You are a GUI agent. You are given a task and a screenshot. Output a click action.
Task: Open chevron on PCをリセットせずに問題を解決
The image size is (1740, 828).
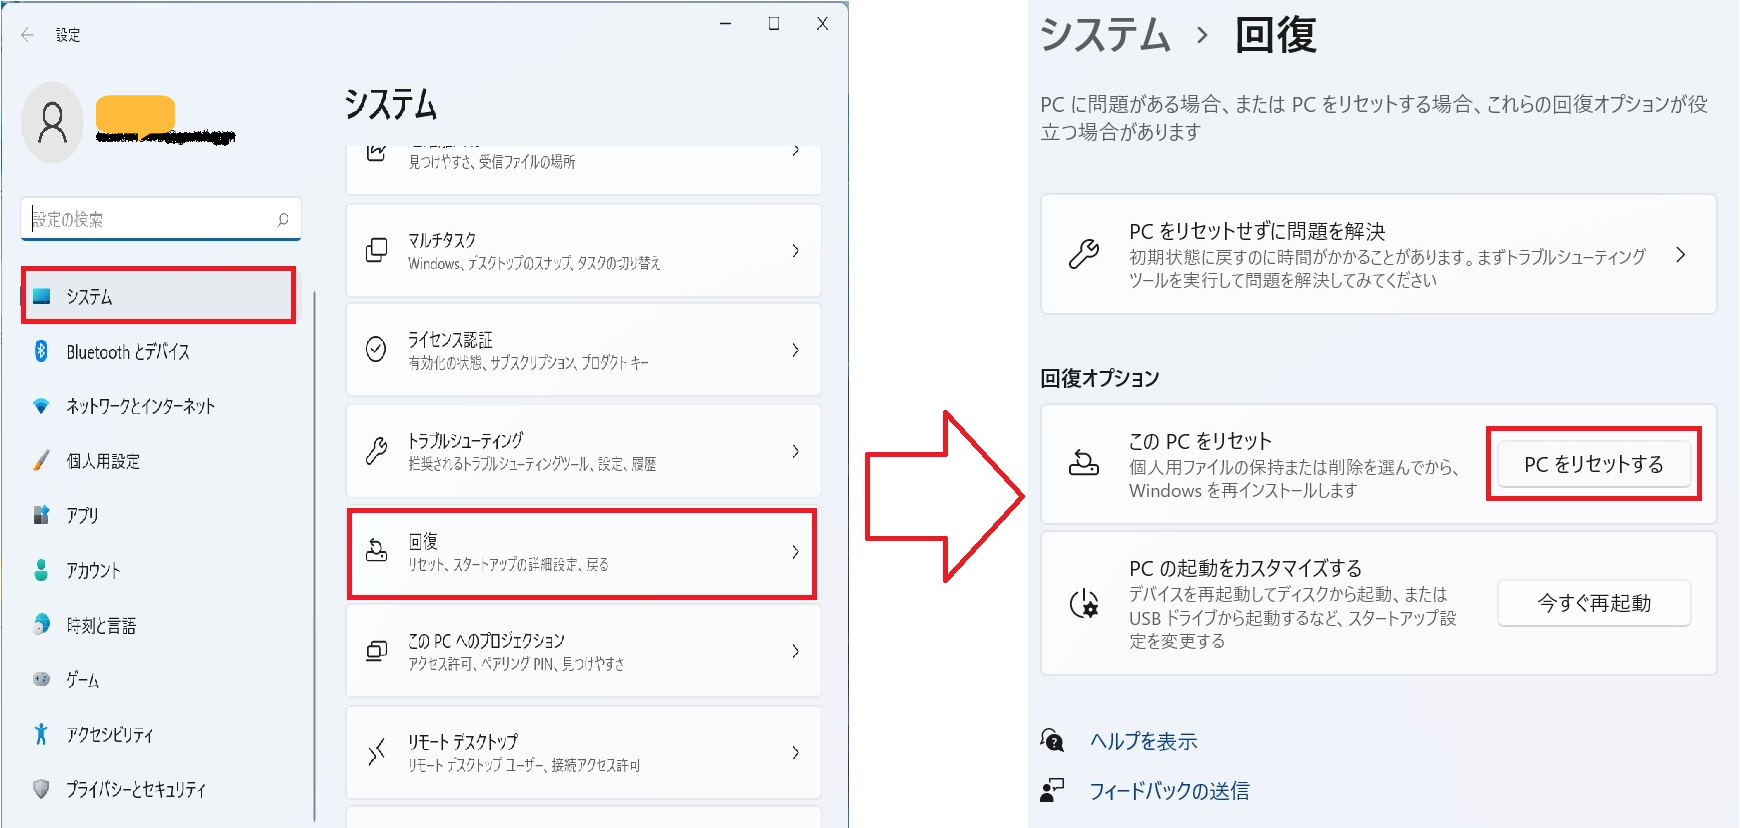pyautogui.click(x=1680, y=255)
